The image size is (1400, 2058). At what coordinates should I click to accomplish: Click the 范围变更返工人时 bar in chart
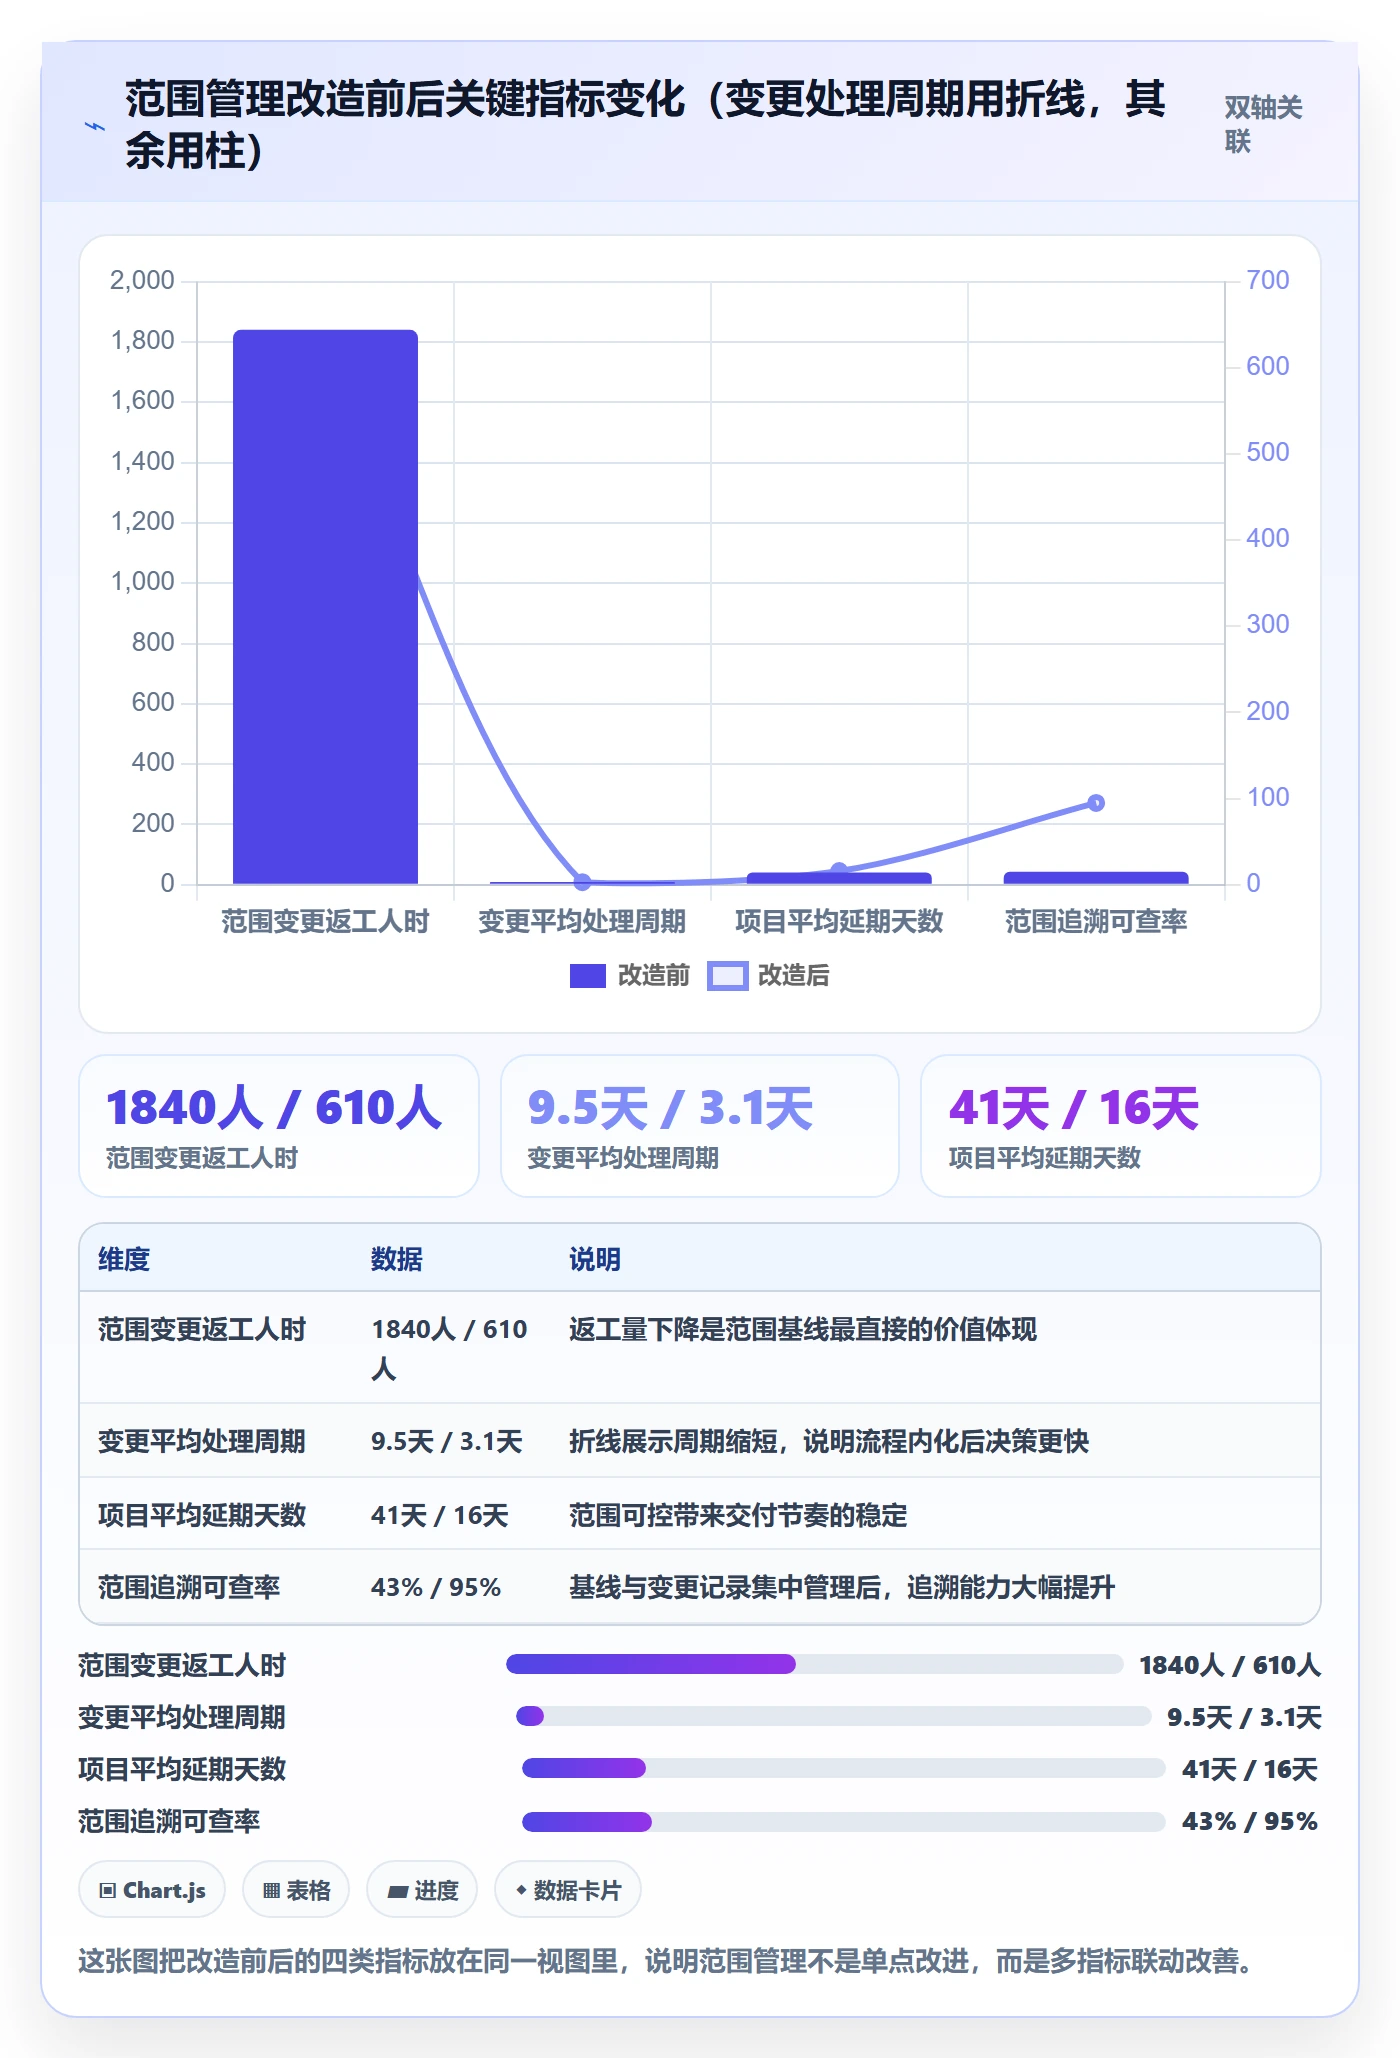[x=325, y=607]
